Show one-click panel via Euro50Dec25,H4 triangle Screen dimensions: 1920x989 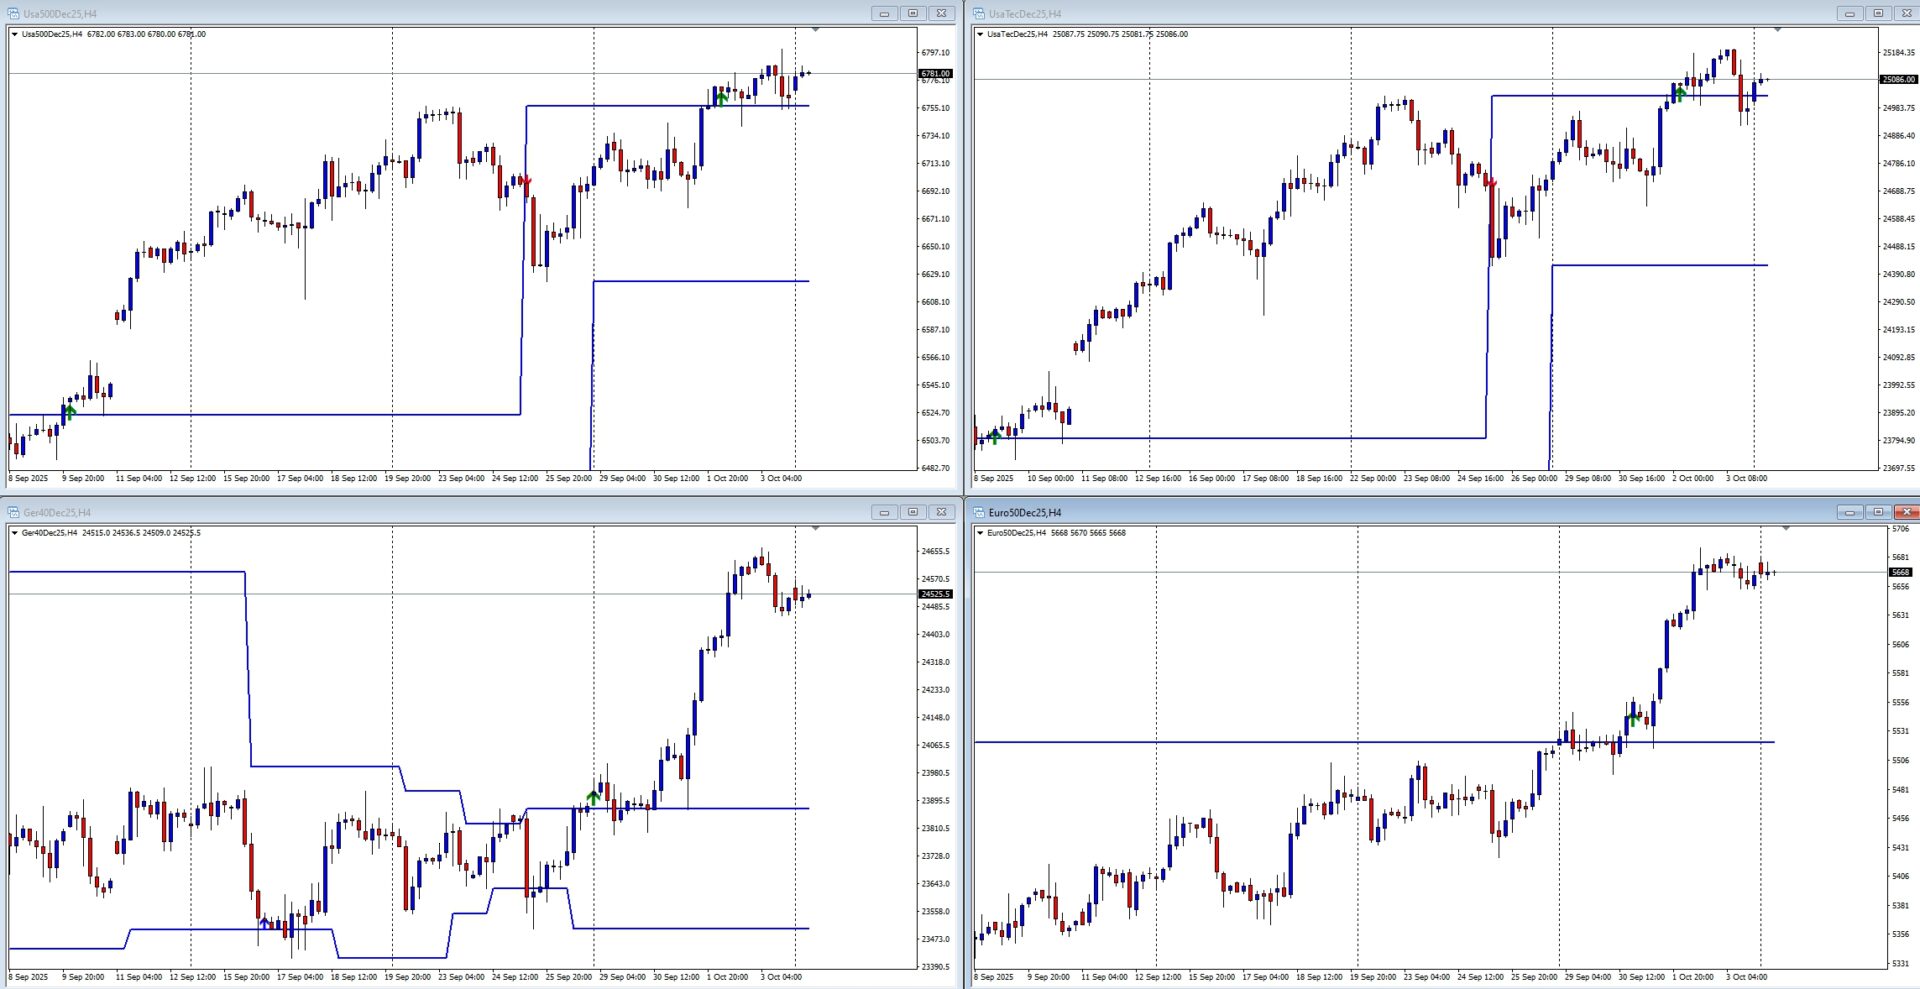[980, 533]
